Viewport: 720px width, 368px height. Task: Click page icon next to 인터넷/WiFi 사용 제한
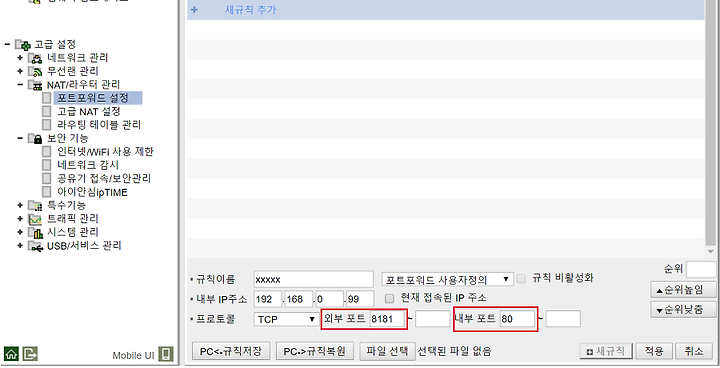tap(46, 152)
